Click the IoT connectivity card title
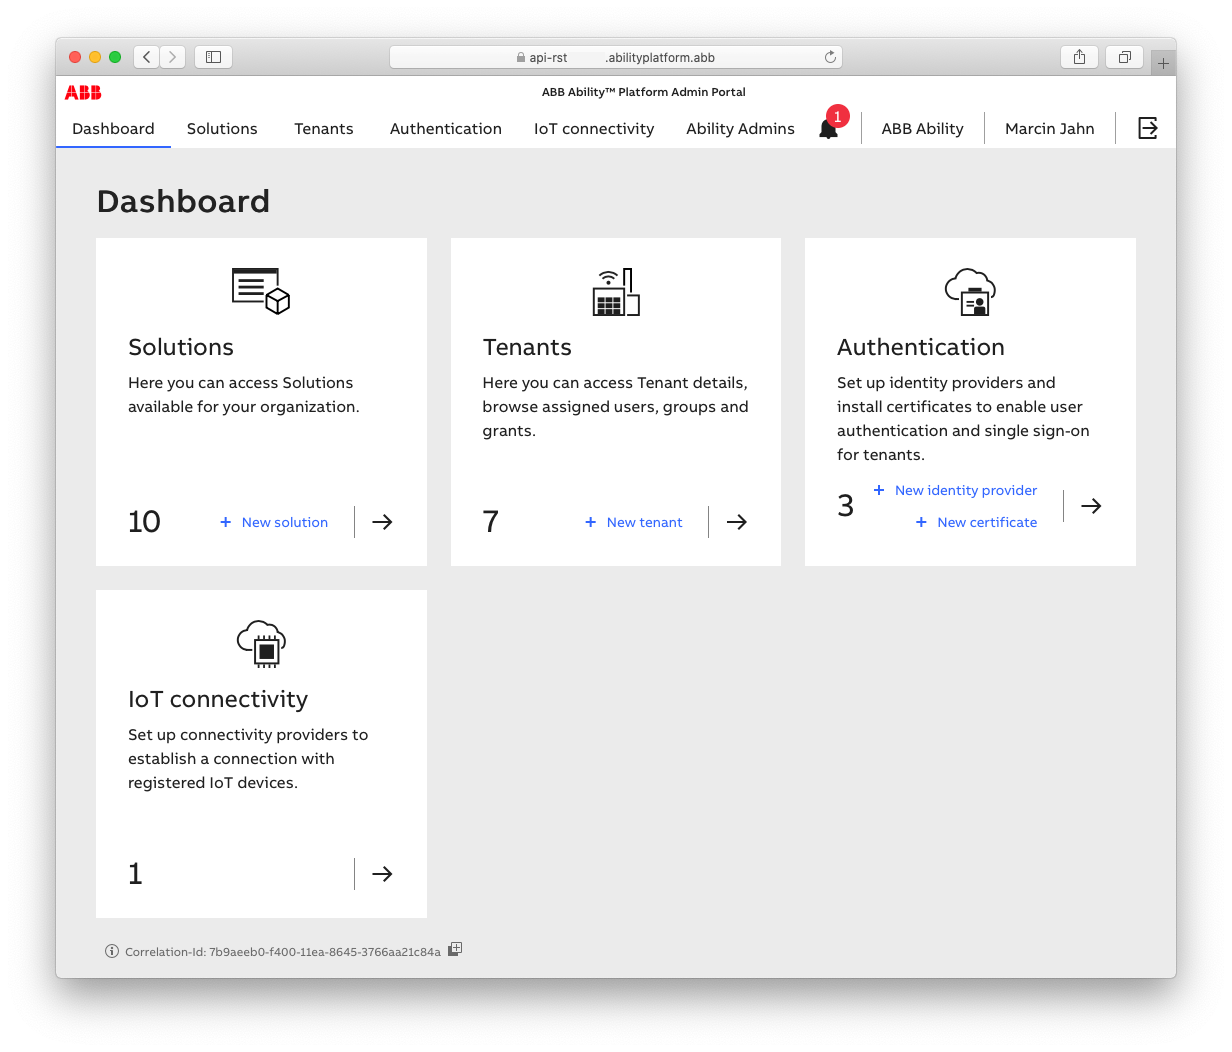 218,699
